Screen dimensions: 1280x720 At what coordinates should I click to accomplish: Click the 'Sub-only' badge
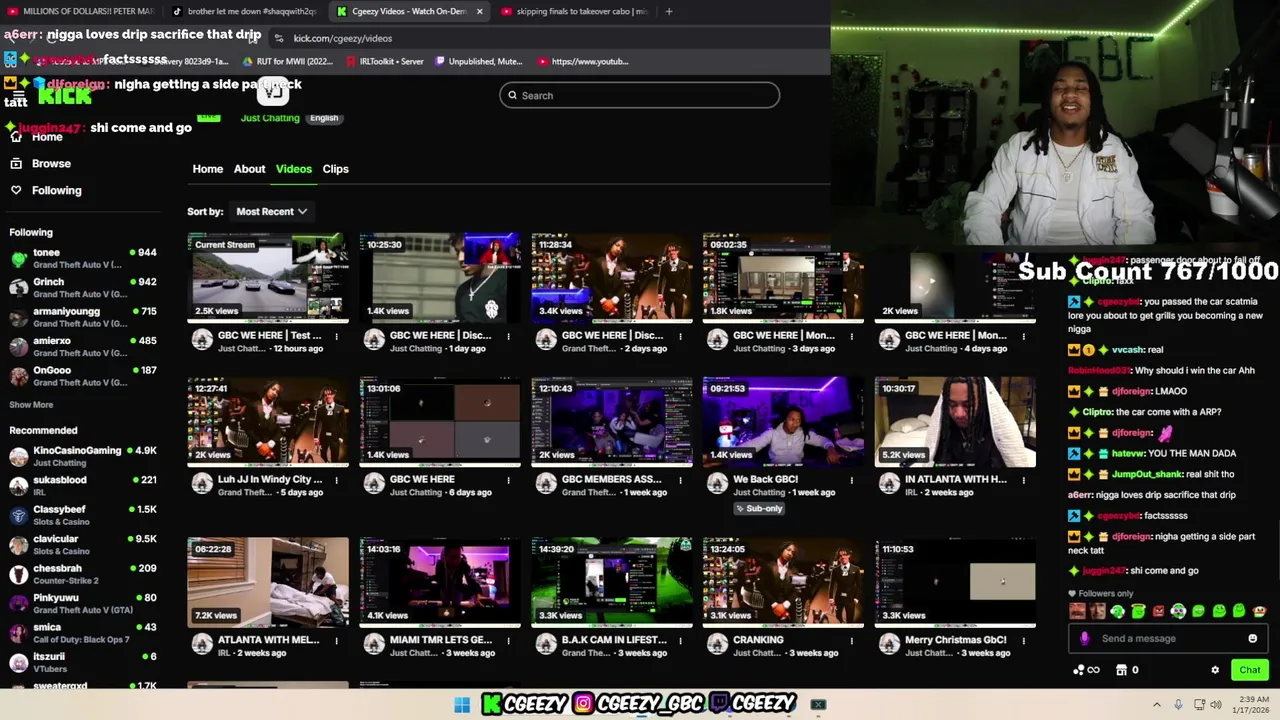click(759, 508)
